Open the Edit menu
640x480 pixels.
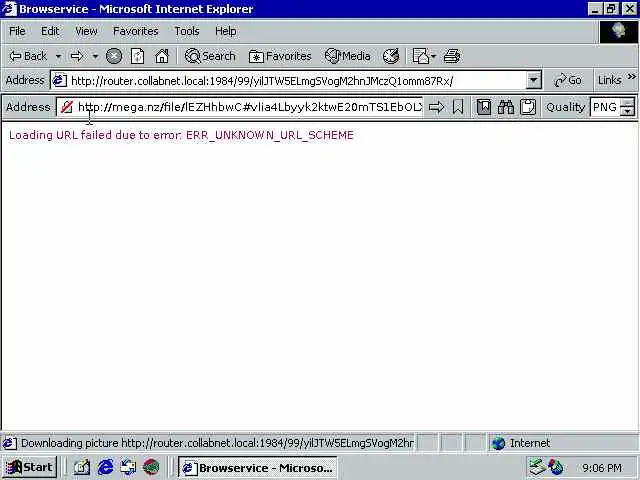50,31
